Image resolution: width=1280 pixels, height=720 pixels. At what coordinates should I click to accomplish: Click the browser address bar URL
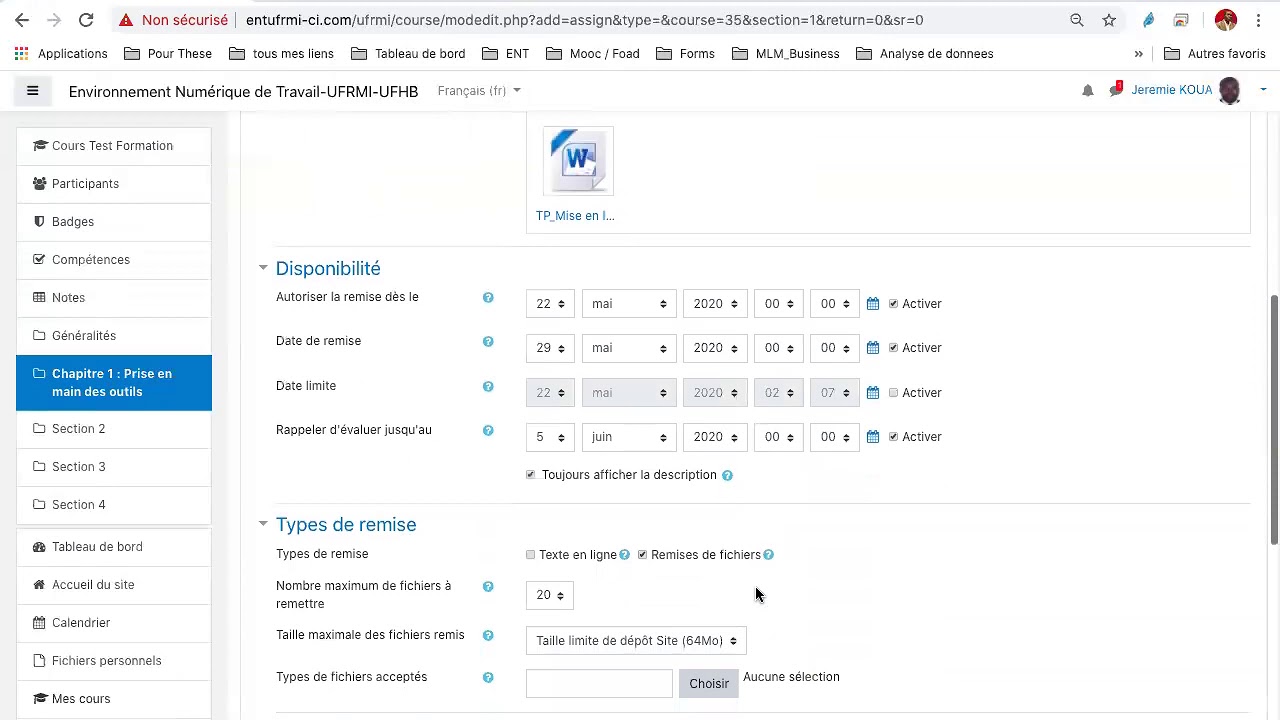click(x=584, y=20)
